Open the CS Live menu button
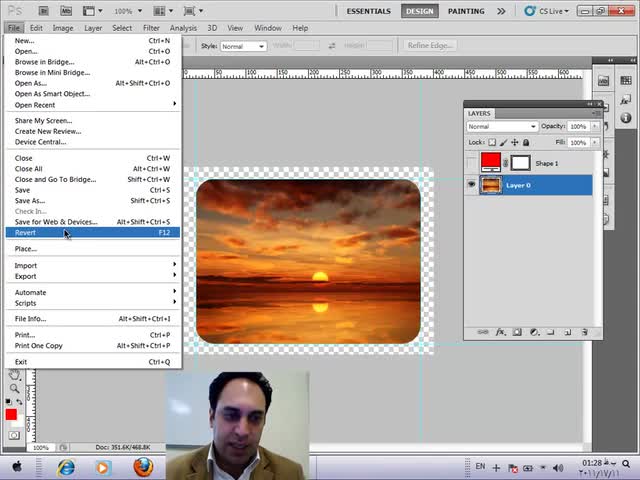 [553, 11]
